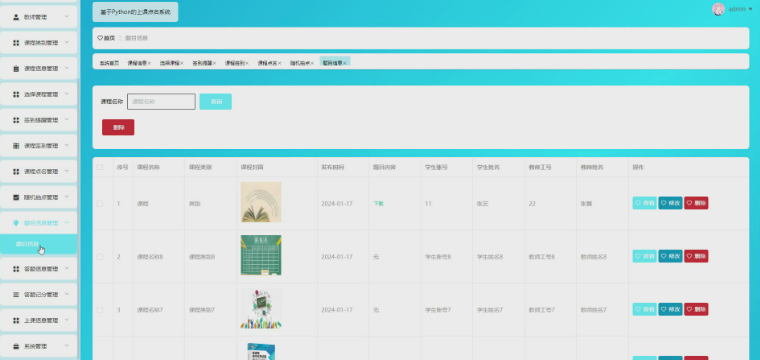Expand the 教师管理 chevron

pos(67,17)
